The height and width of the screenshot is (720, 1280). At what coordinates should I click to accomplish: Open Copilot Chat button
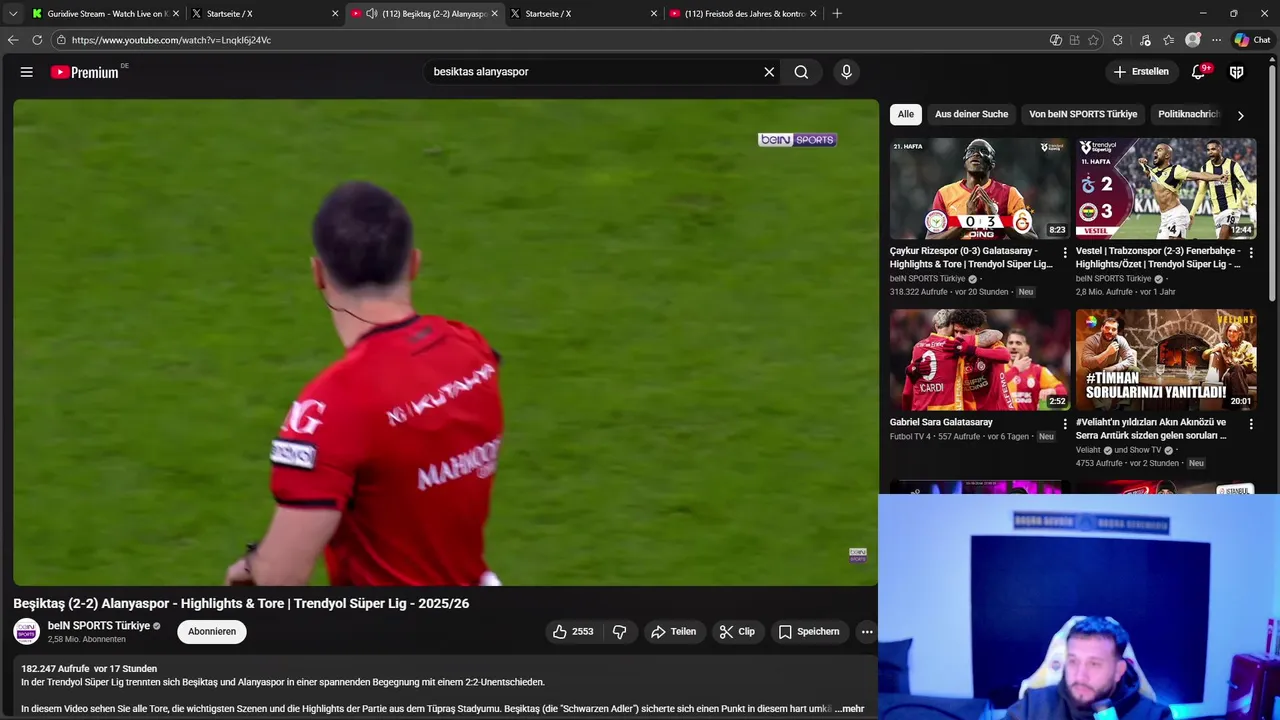[x=1255, y=40]
